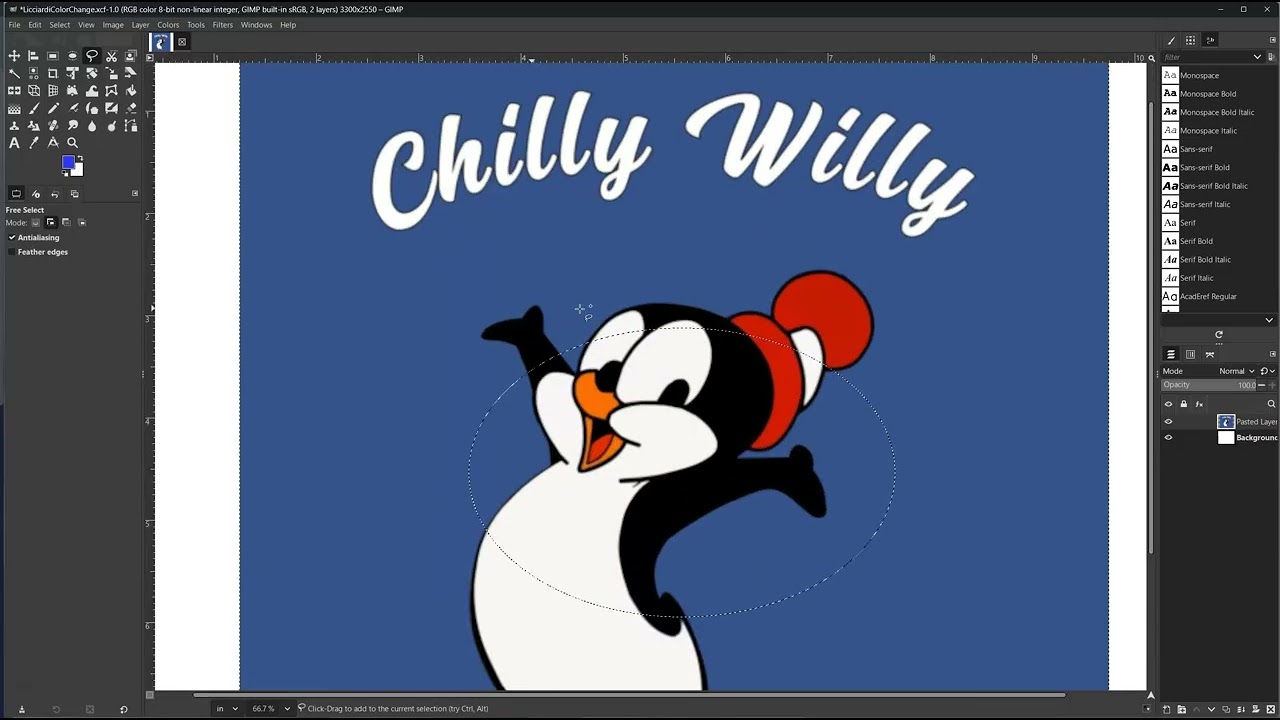This screenshot has height=720, width=1280.
Task: Enable Feather edges checkbox
Action: pyautogui.click(x=12, y=252)
